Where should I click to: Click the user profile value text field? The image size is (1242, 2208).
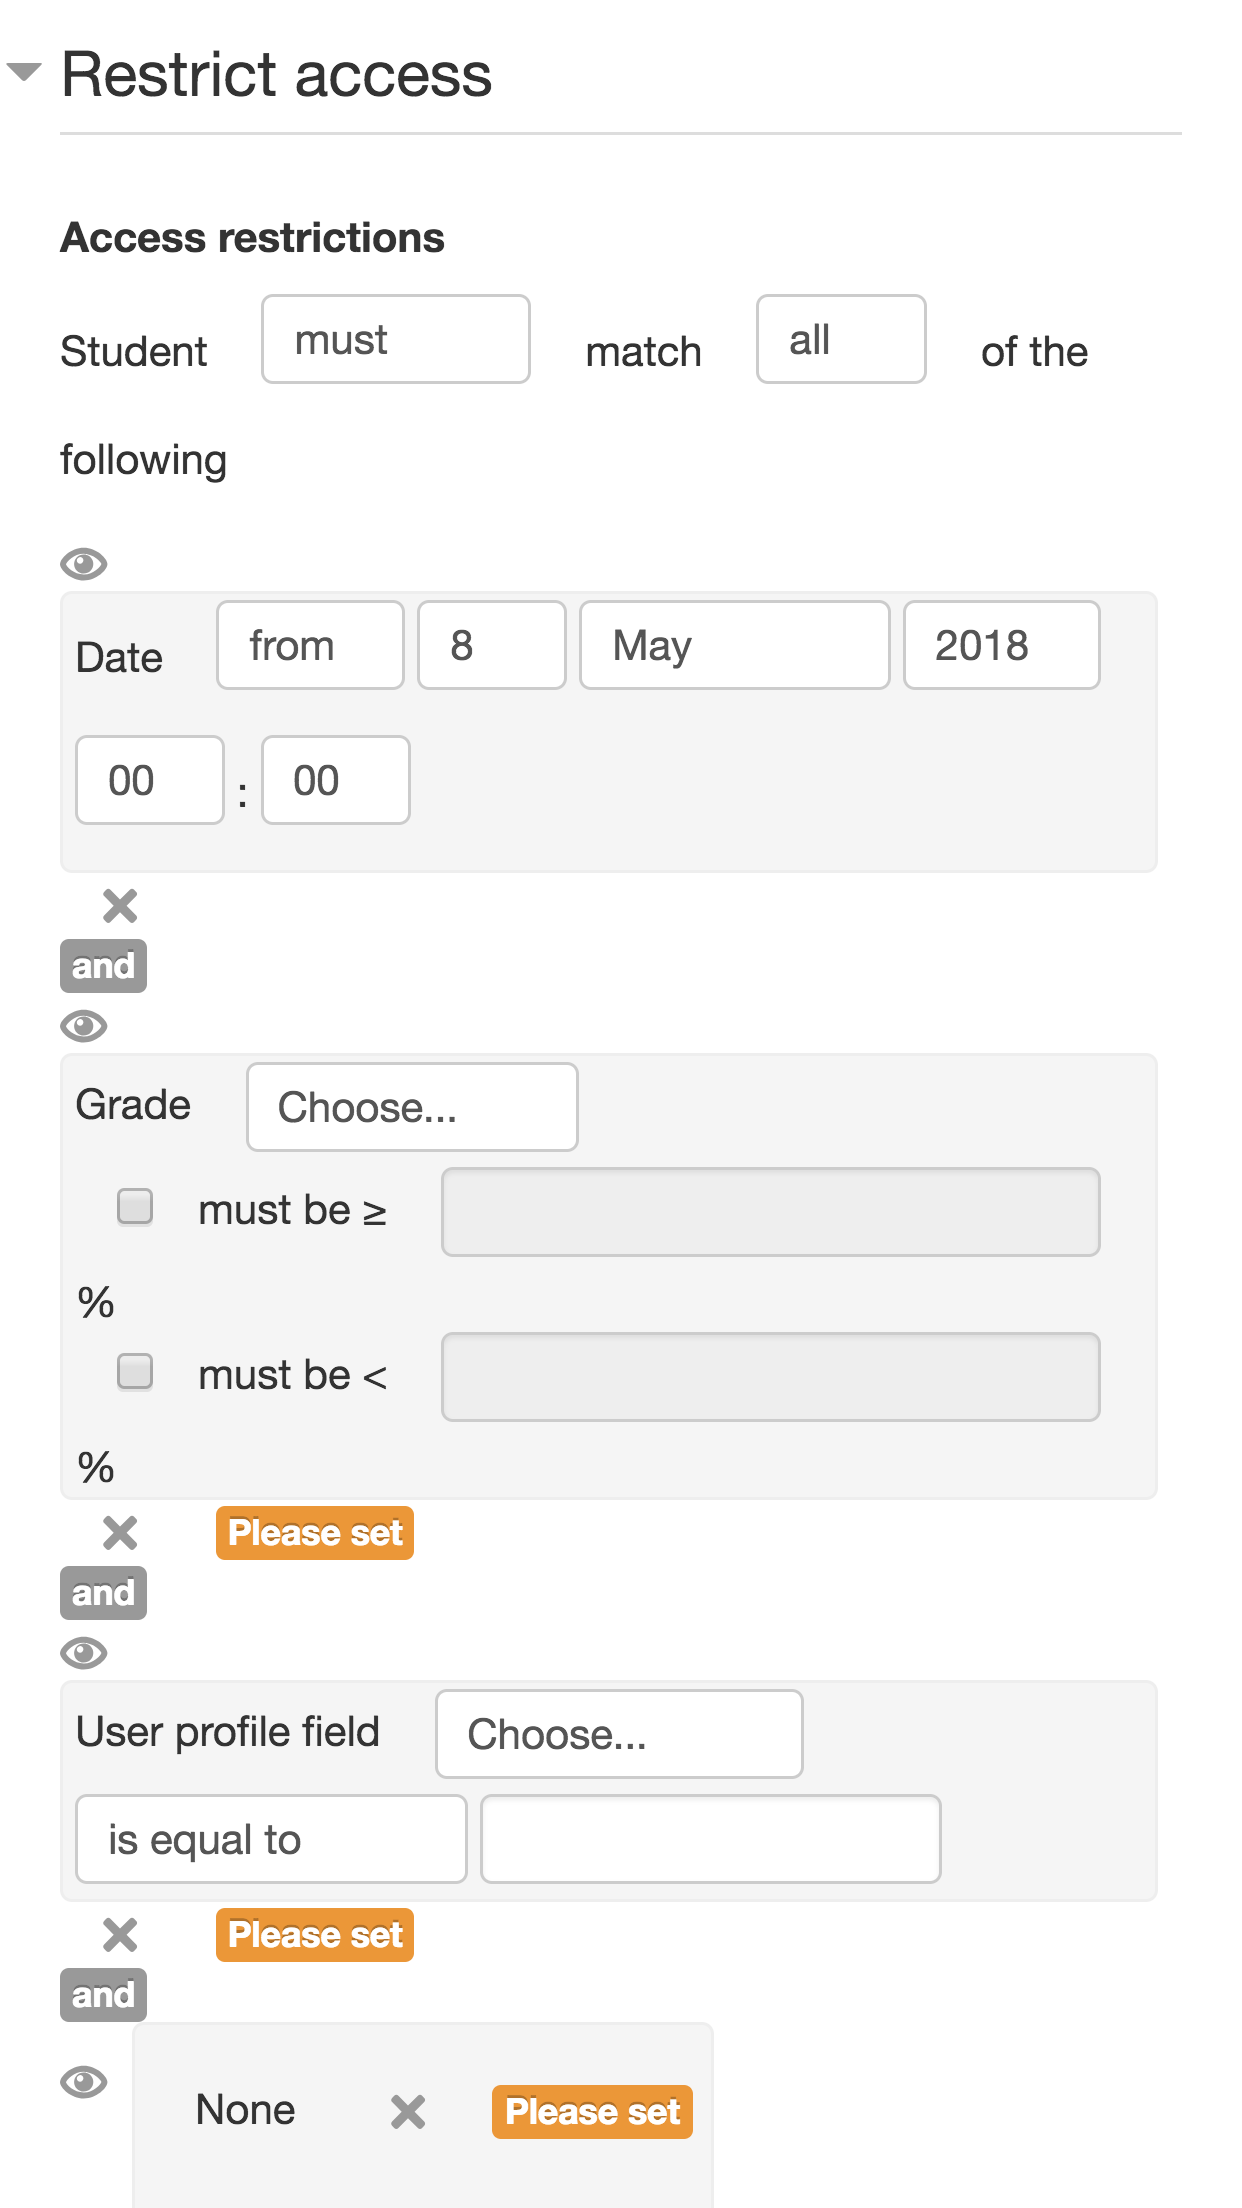coord(711,1839)
